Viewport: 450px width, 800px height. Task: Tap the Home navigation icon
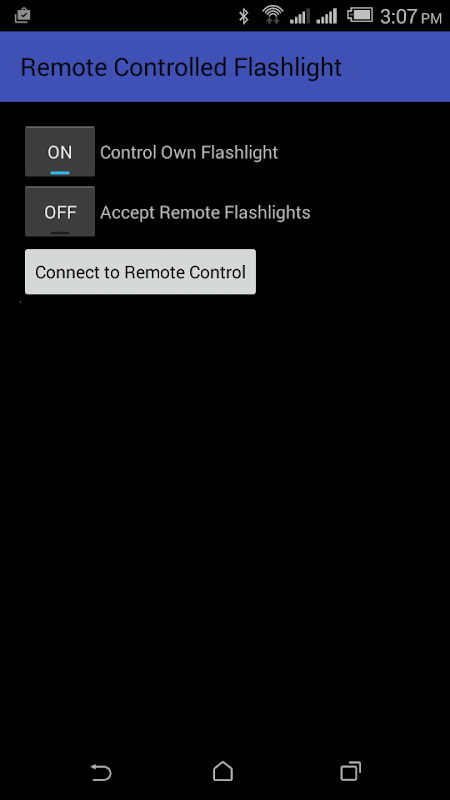coord(223,771)
